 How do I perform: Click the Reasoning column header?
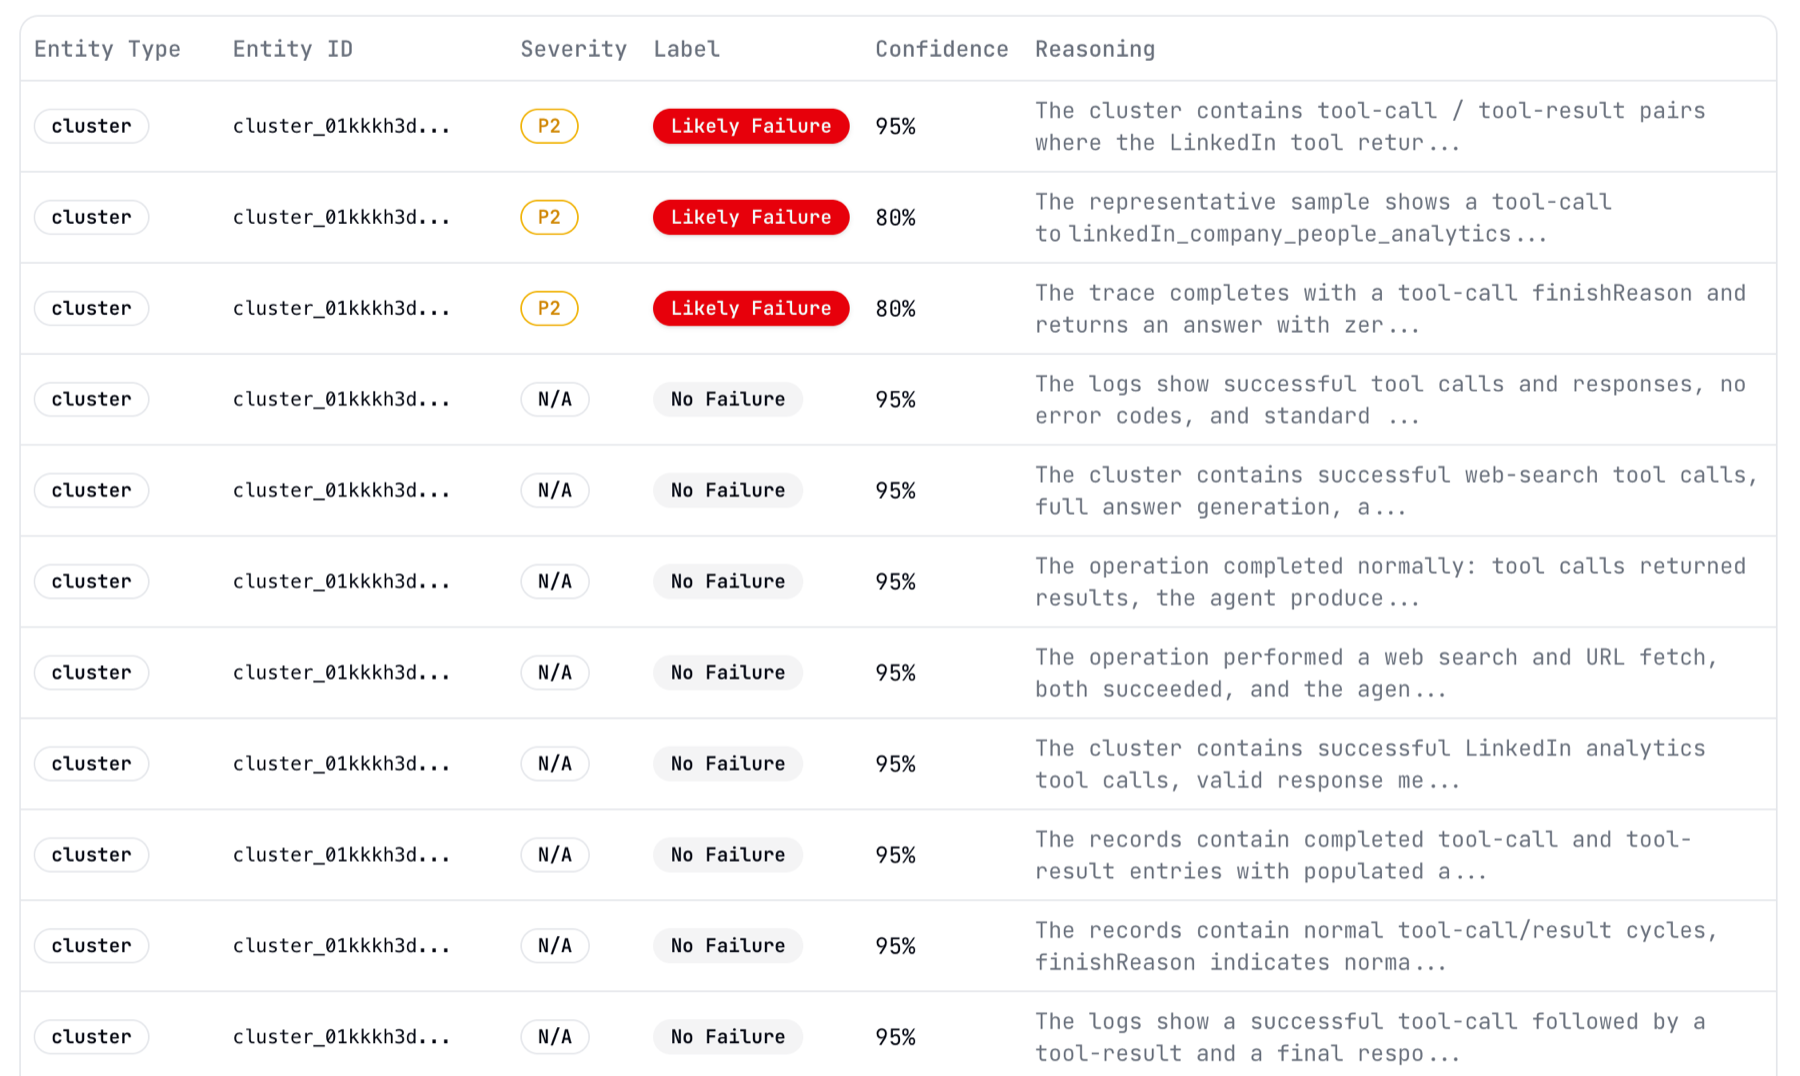1094,49
